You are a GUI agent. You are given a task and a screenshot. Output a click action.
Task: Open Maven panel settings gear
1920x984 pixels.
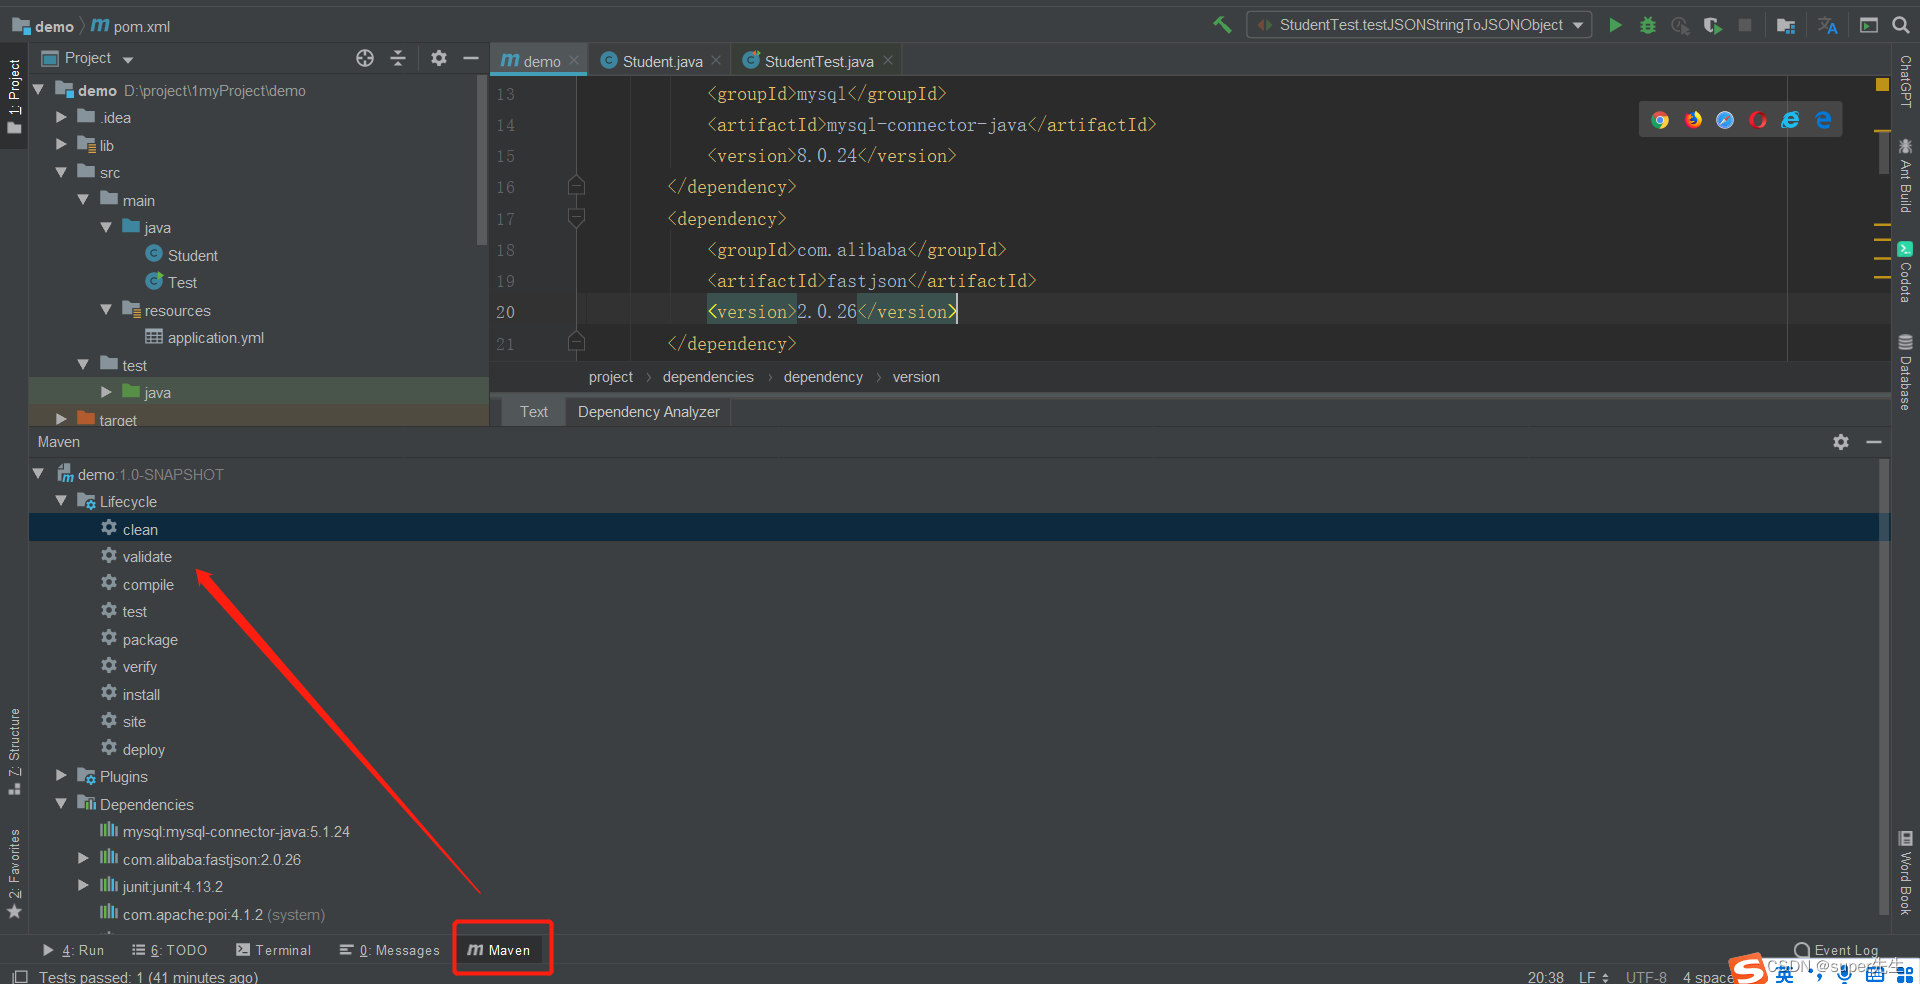pos(1841,442)
